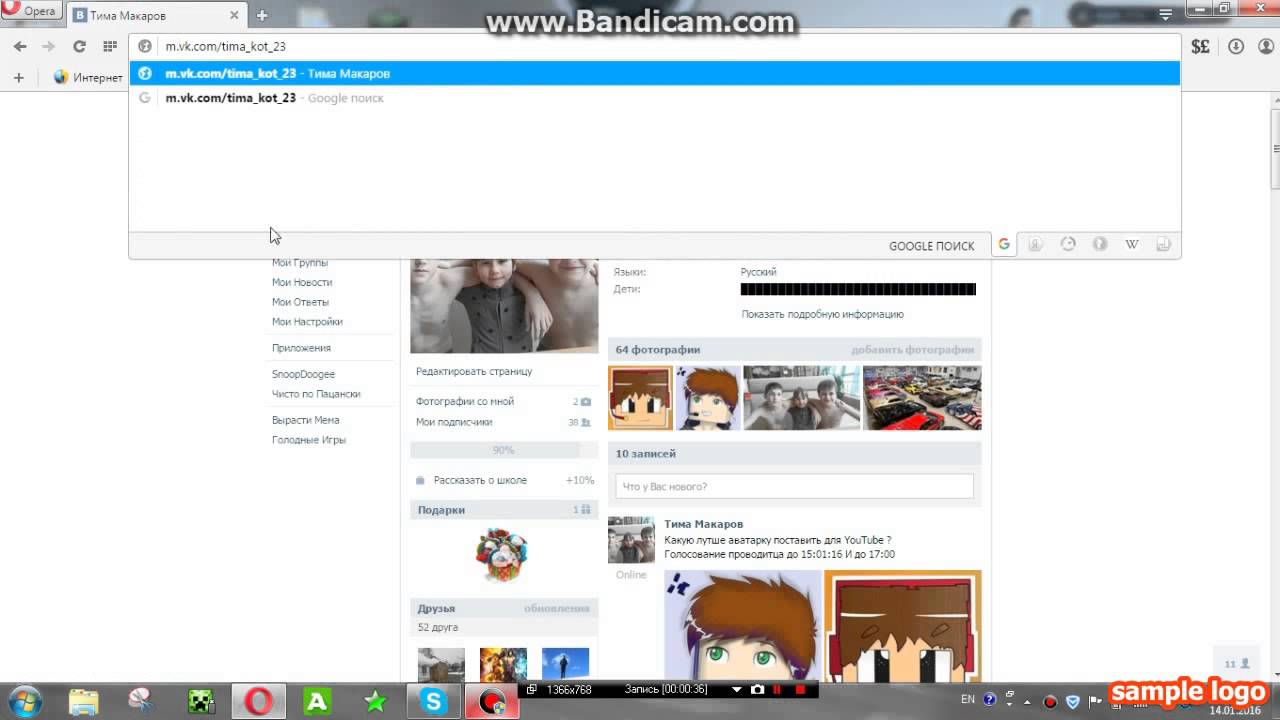Open File Explorer from taskbar
This screenshot has width=1280, height=720.
point(84,702)
